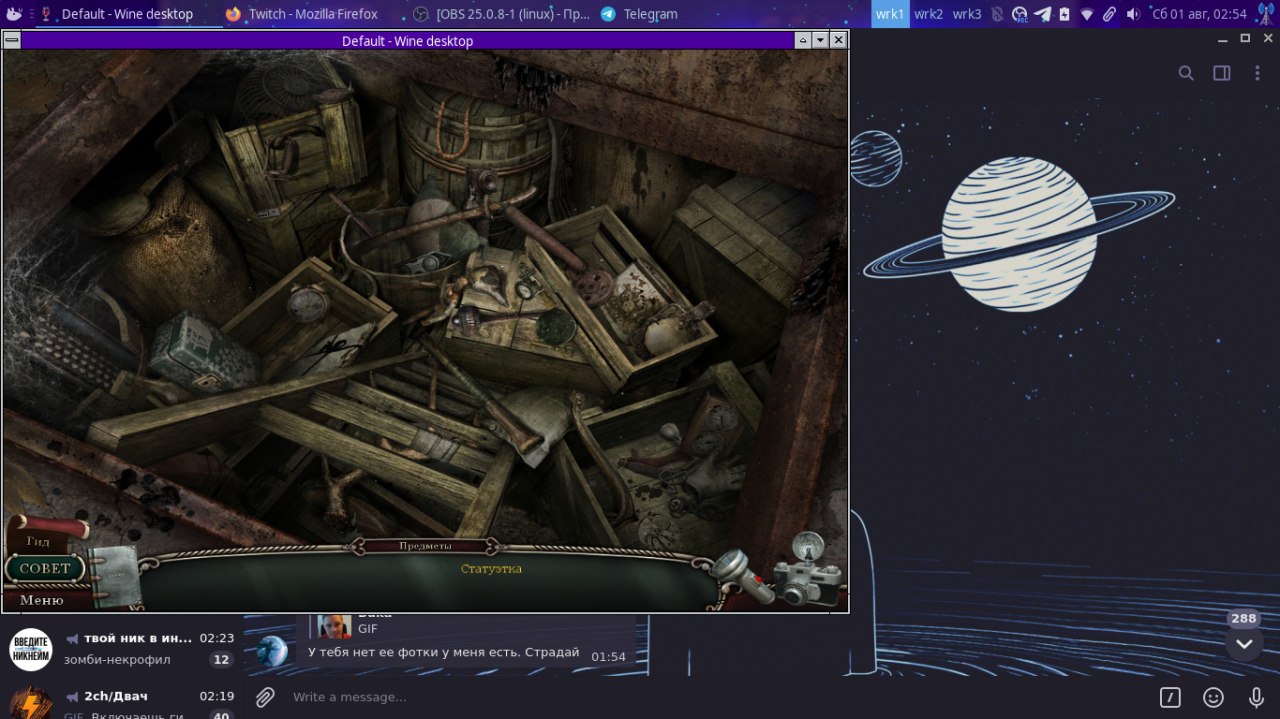
Task: Open the application launcher icon in the panel
Action: (14, 14)
